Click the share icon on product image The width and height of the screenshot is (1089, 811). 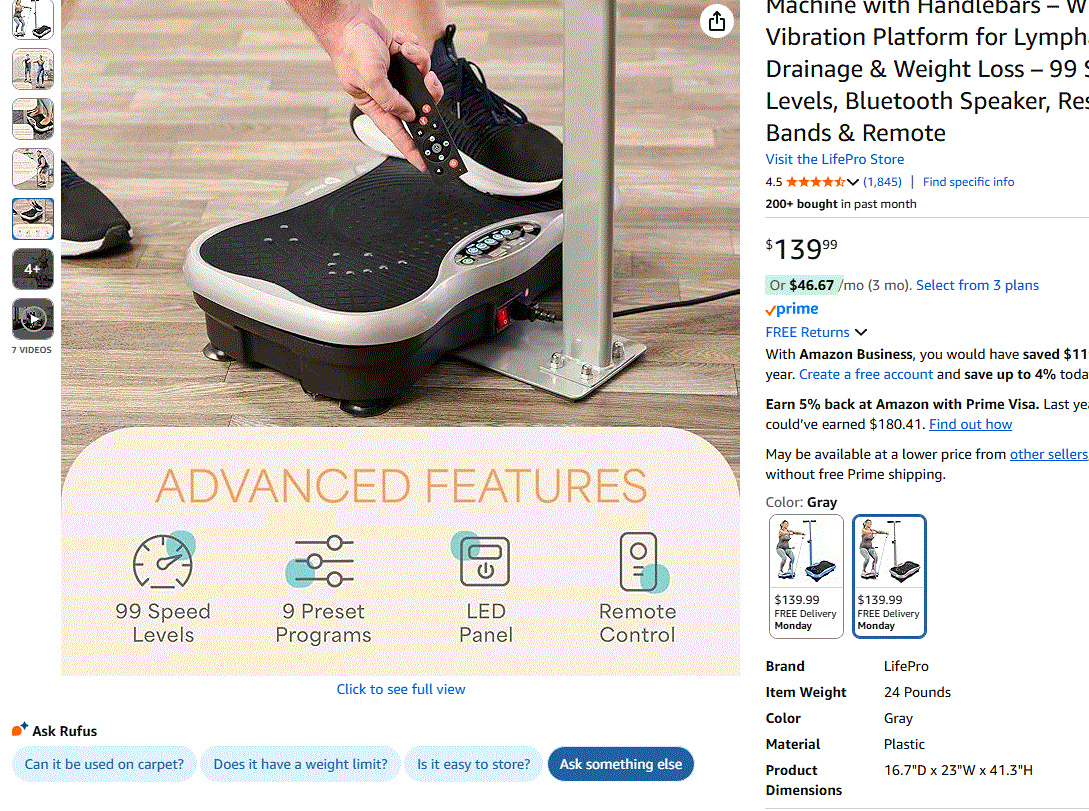coord(717,22)
